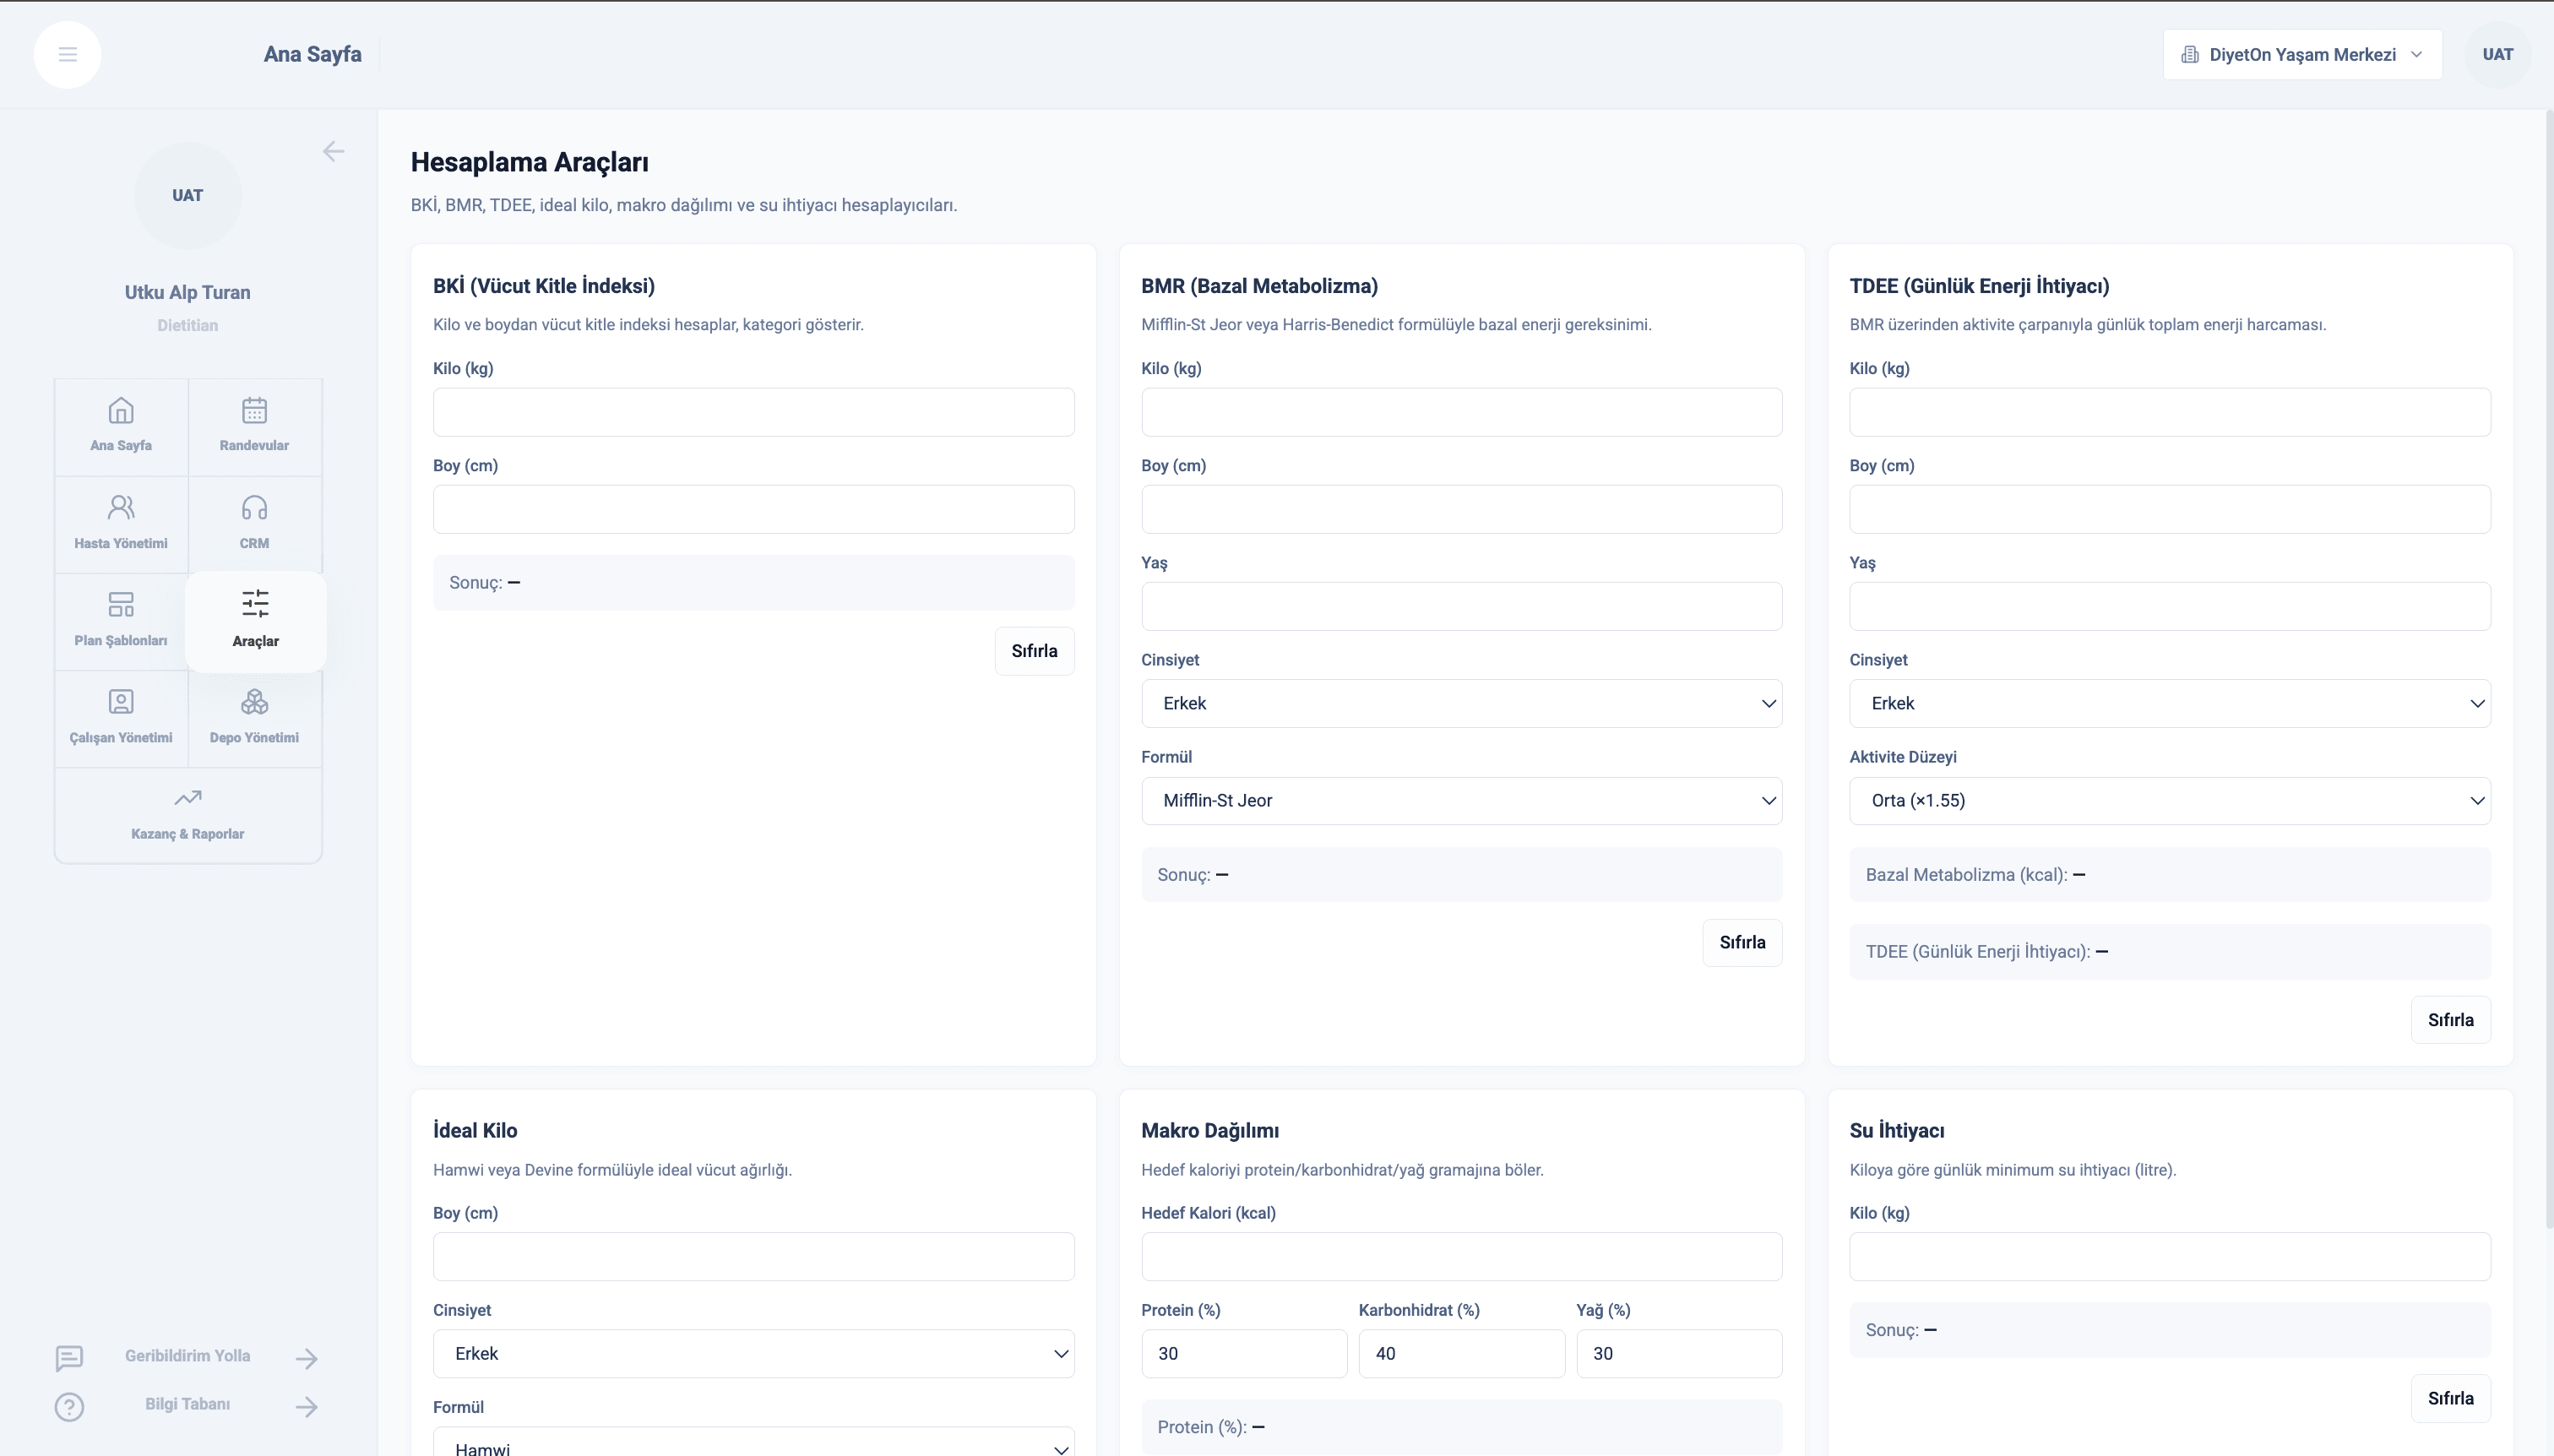Click Sıfırla in the BKİ card
Viewport: 2554px width, 1456px height.
1034,651
